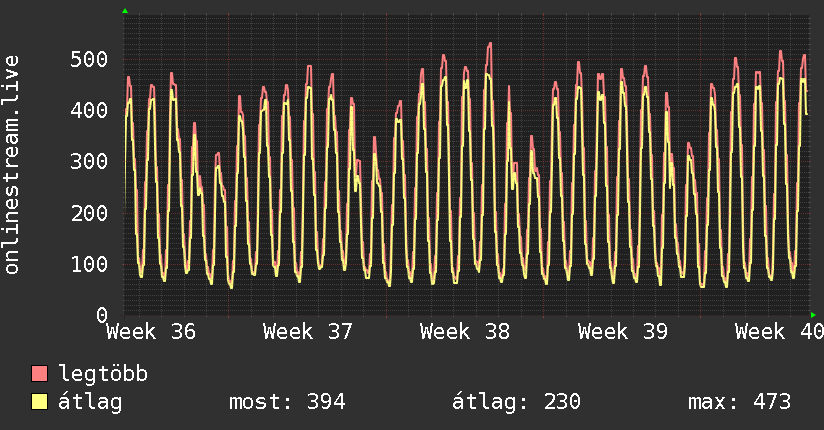The image size is (824, 430).
Task: Click the 500 y-axis value
Action: click(89, 59)
